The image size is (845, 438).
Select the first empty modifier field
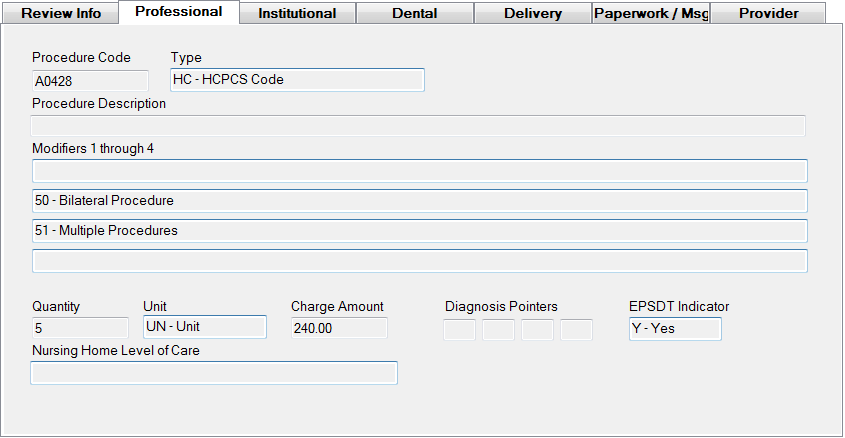(419, 171)
